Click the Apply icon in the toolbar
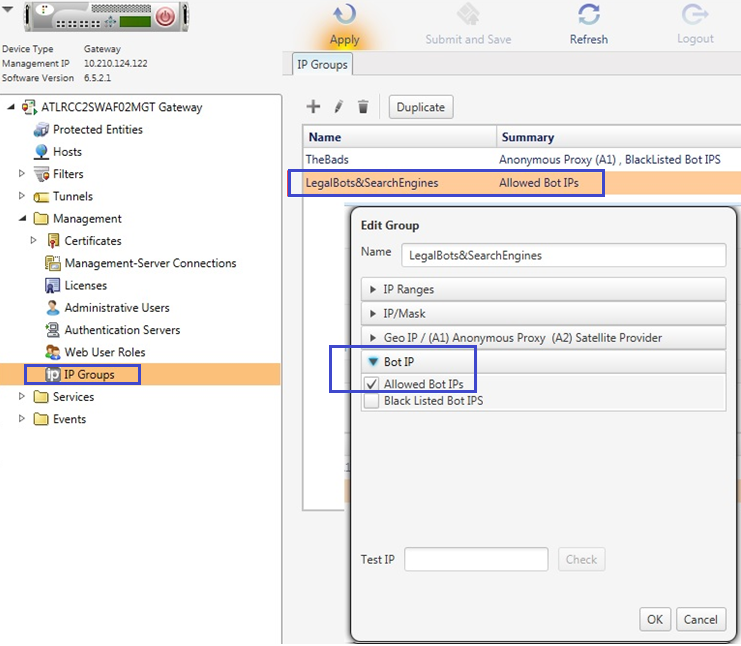The height and width of the screenshot is (646, 741). click(345, 15)
